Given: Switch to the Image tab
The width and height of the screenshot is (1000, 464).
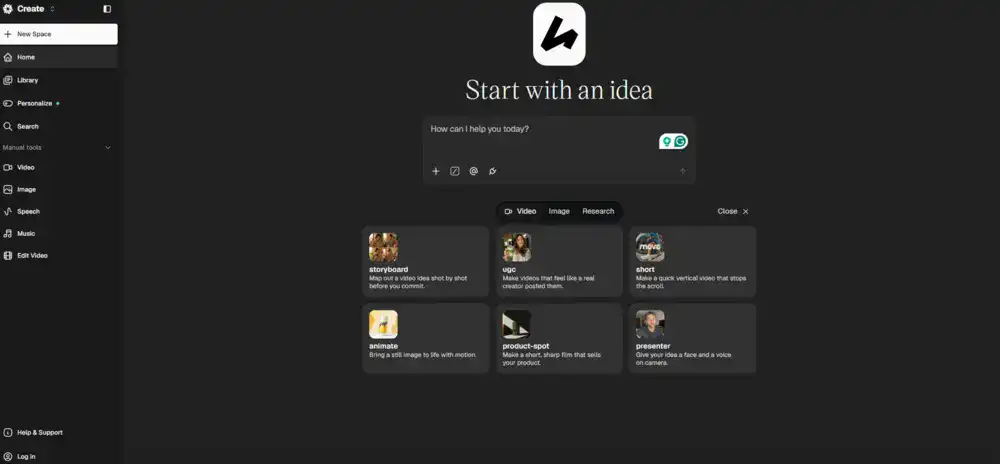Looking at the screenshot, I should pos(559,212).
